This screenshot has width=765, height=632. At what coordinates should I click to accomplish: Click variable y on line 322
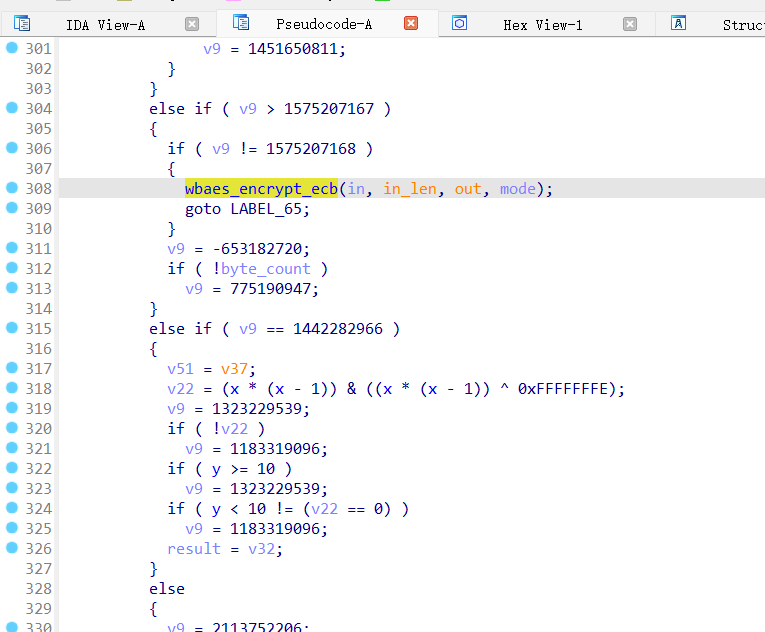click(x=216, y=469)
